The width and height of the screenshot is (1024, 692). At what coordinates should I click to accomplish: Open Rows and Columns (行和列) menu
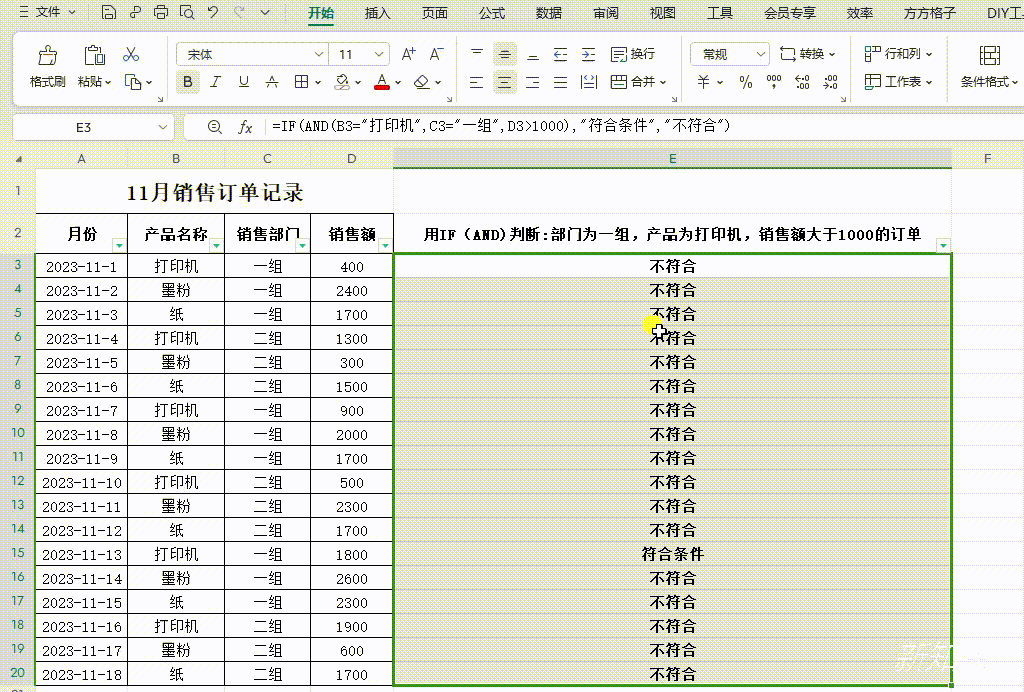(x=898, y=54)
